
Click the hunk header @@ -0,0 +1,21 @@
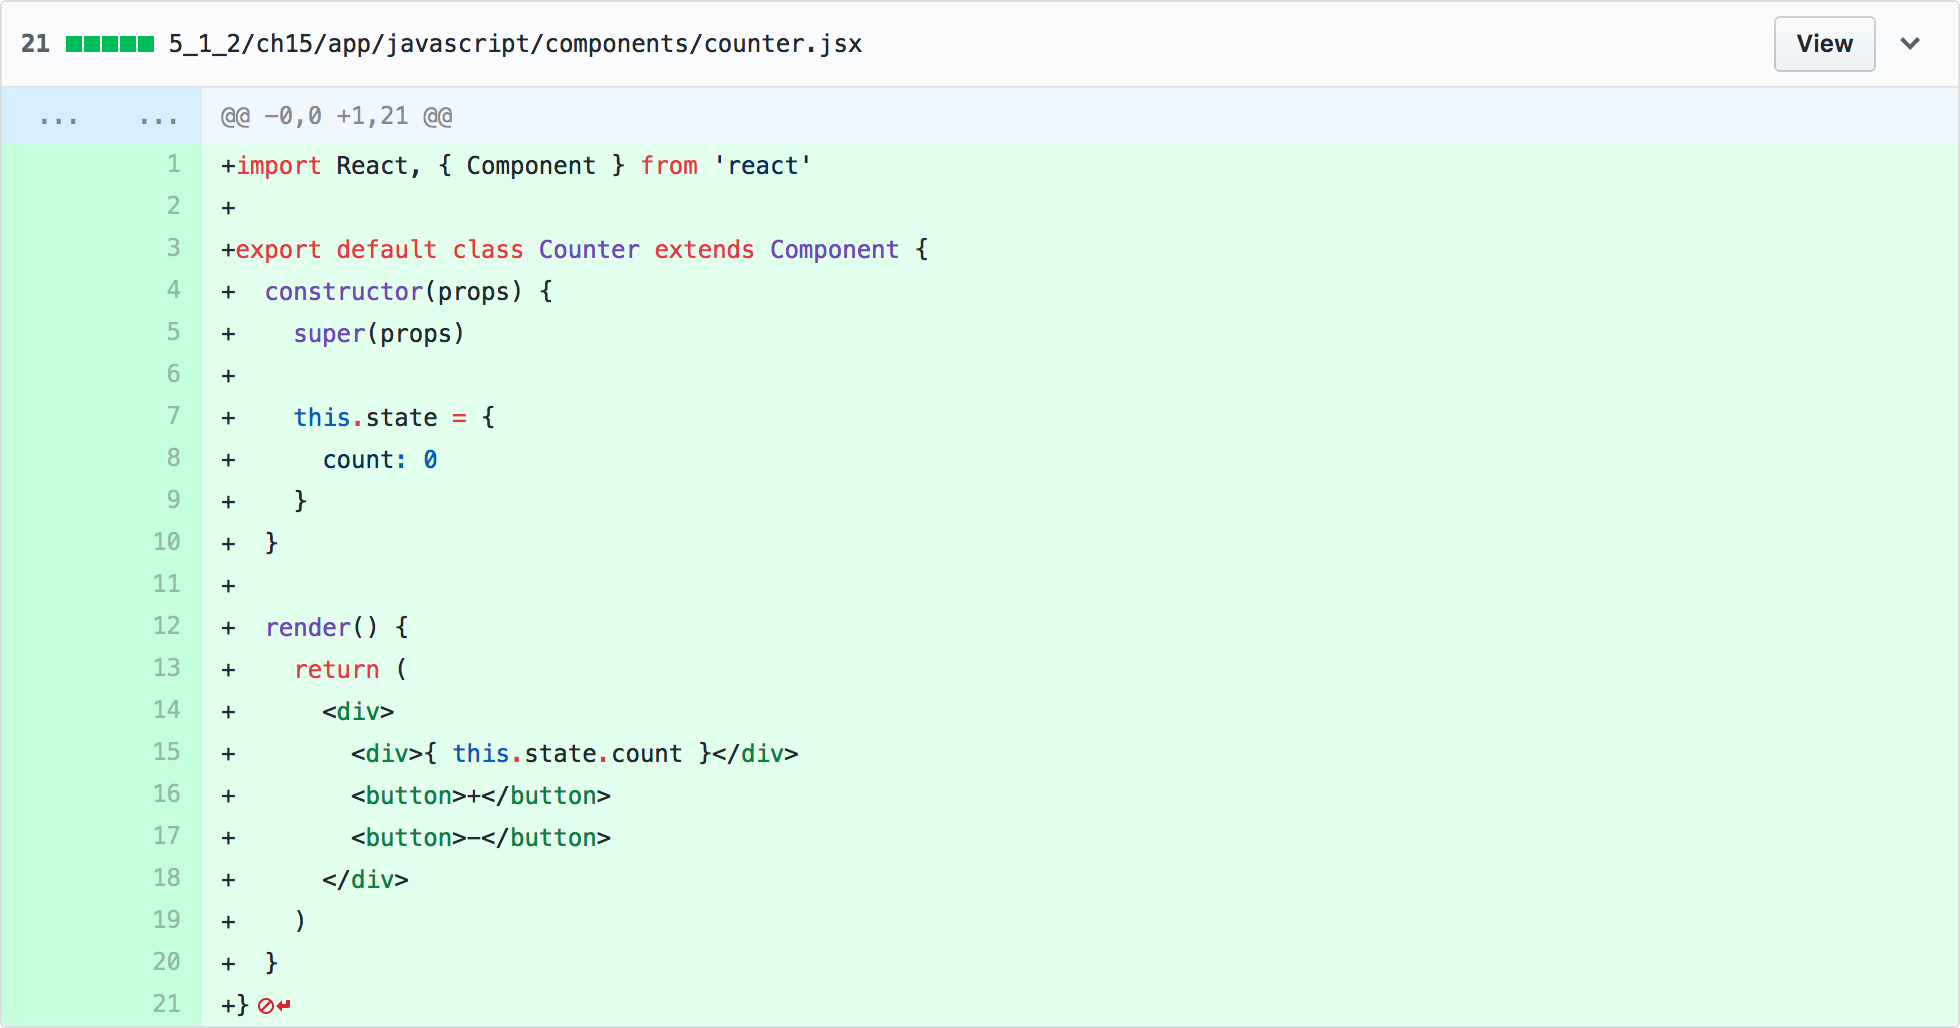[335, 116]
